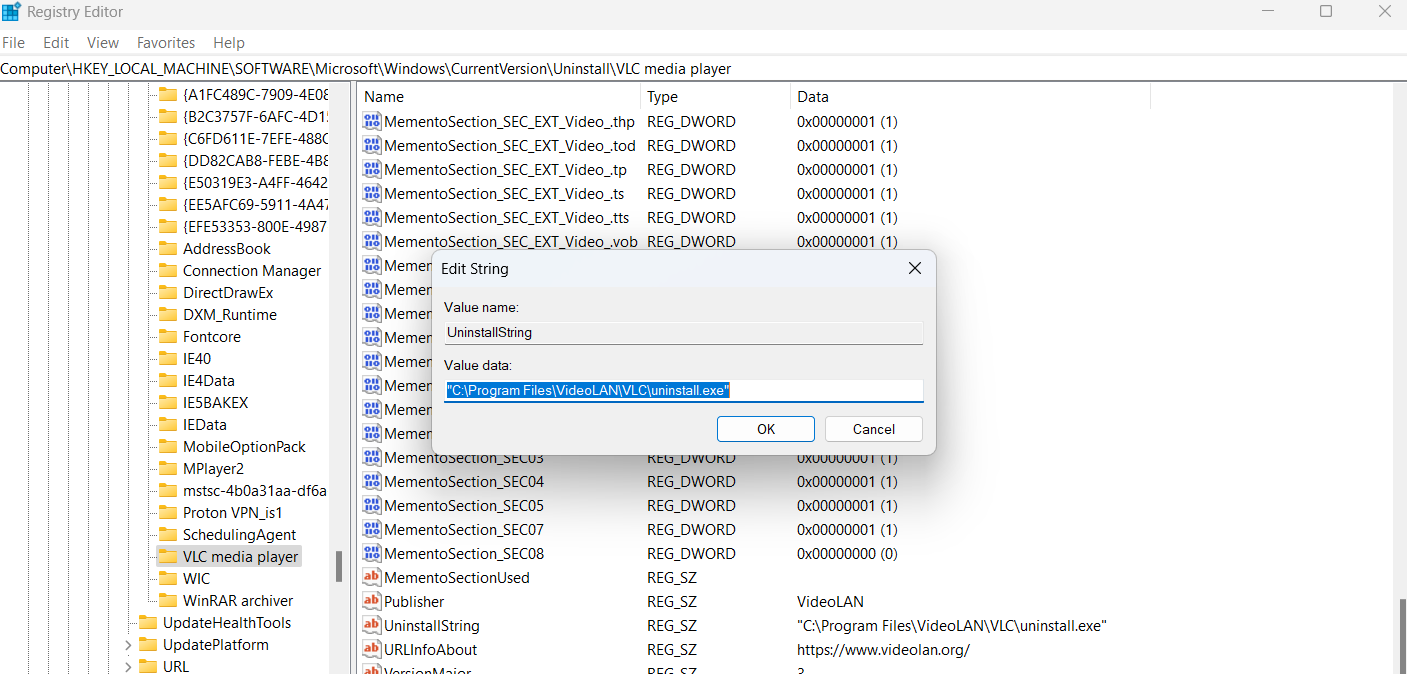Click the UninstallString string value icon
Image resolution: width=1407 pixels, height=674 pixels.
pyautogui.click(x=372, y=626)
